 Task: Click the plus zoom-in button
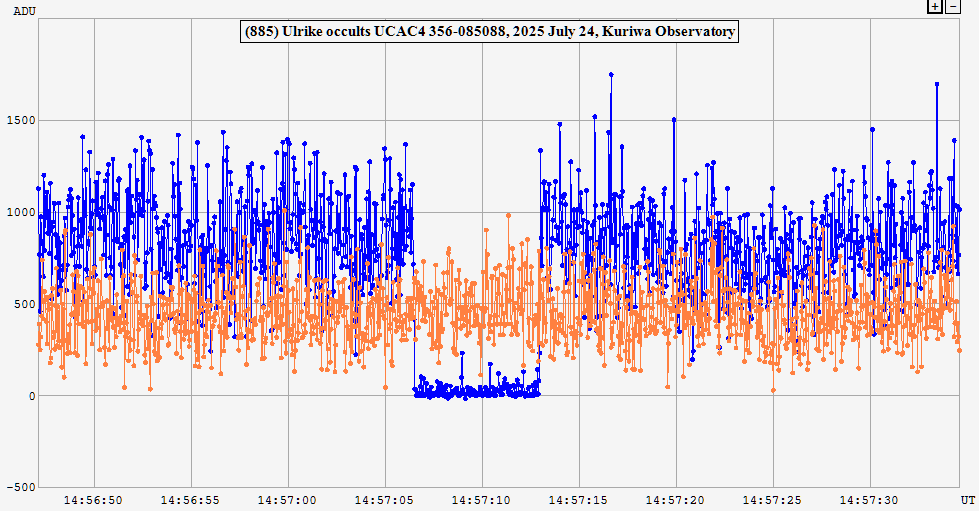pos(935,6)
